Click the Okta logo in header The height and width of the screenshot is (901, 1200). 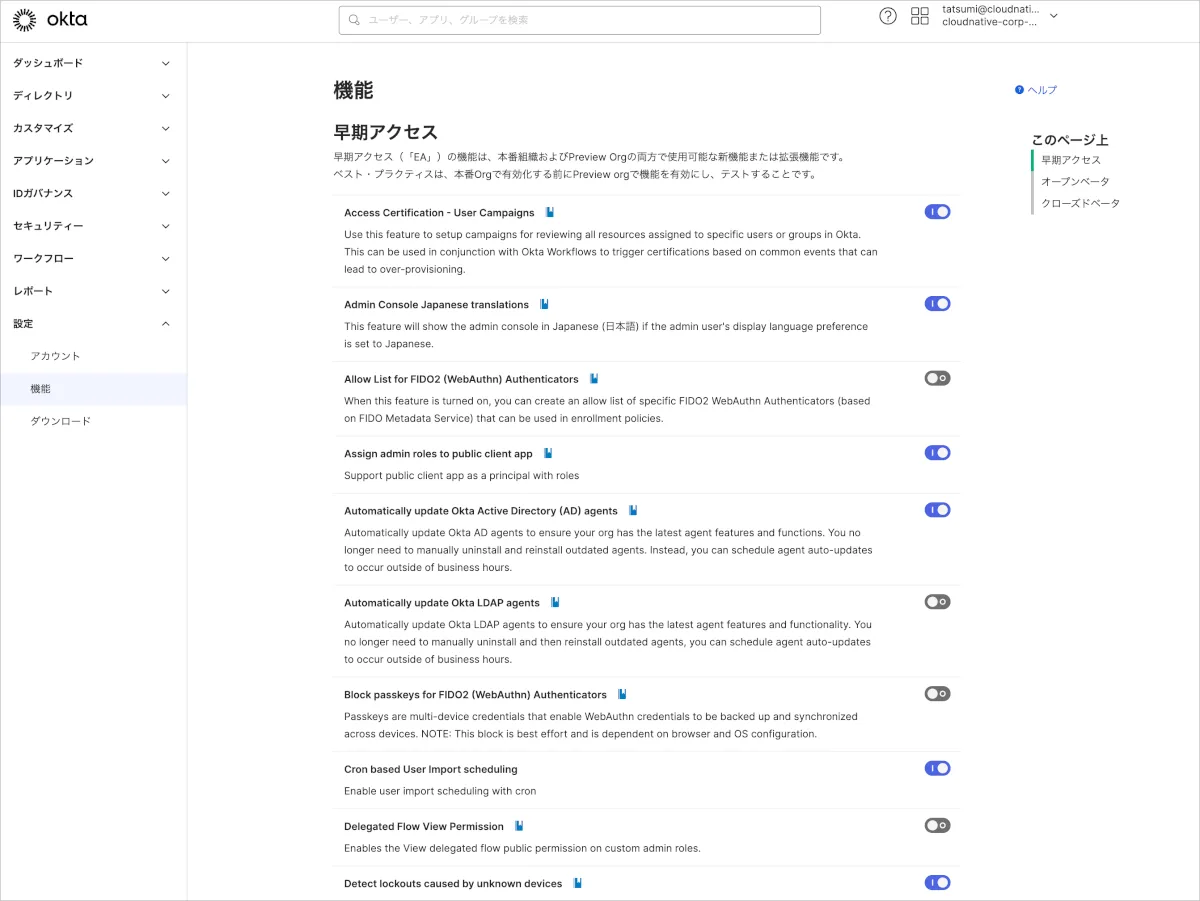click(x=50, y=19)
